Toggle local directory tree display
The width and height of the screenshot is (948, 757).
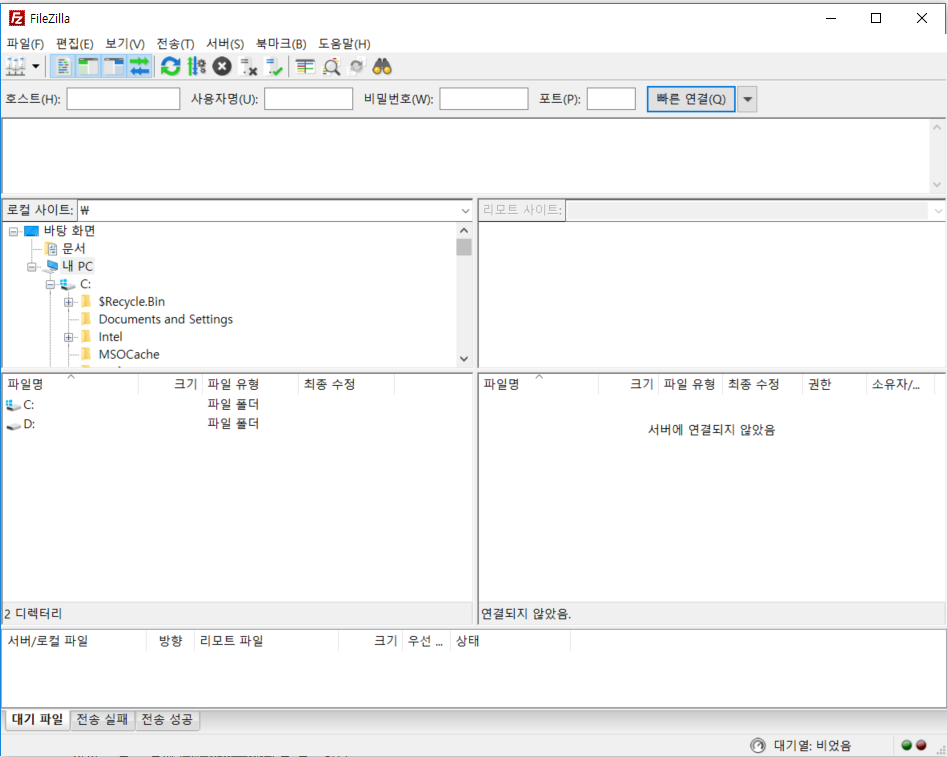click(88, 67)
